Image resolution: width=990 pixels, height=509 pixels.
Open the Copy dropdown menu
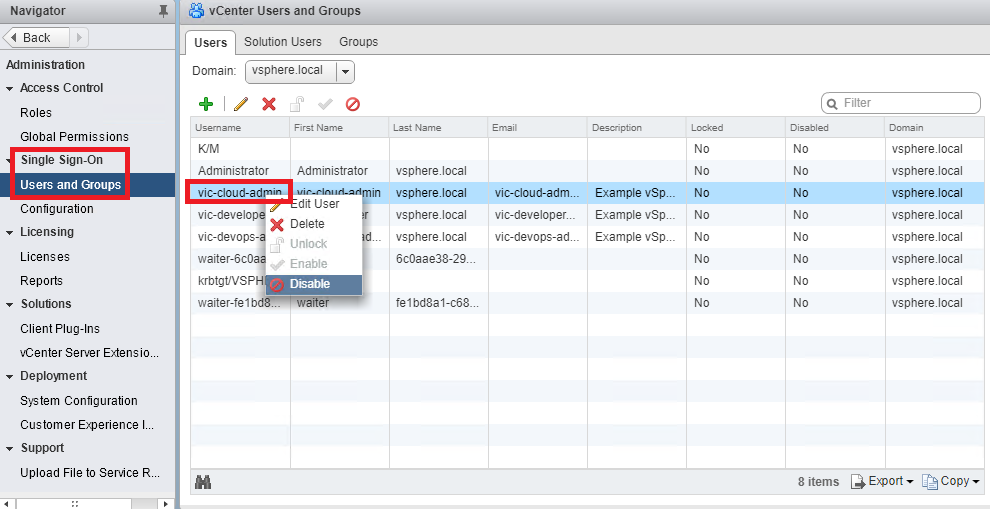tap(951, 482)
